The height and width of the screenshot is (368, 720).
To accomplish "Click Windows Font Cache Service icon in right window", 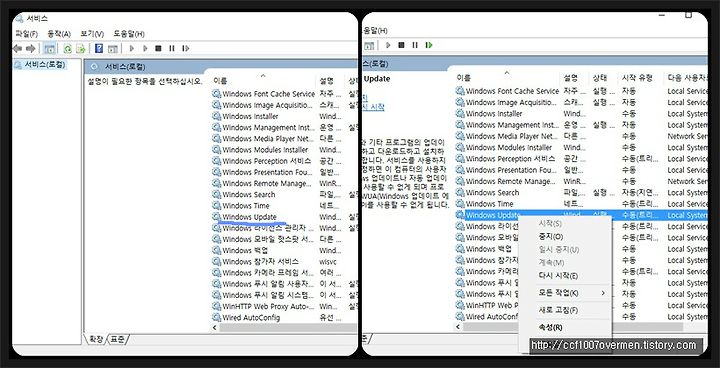I will point(460,91).
